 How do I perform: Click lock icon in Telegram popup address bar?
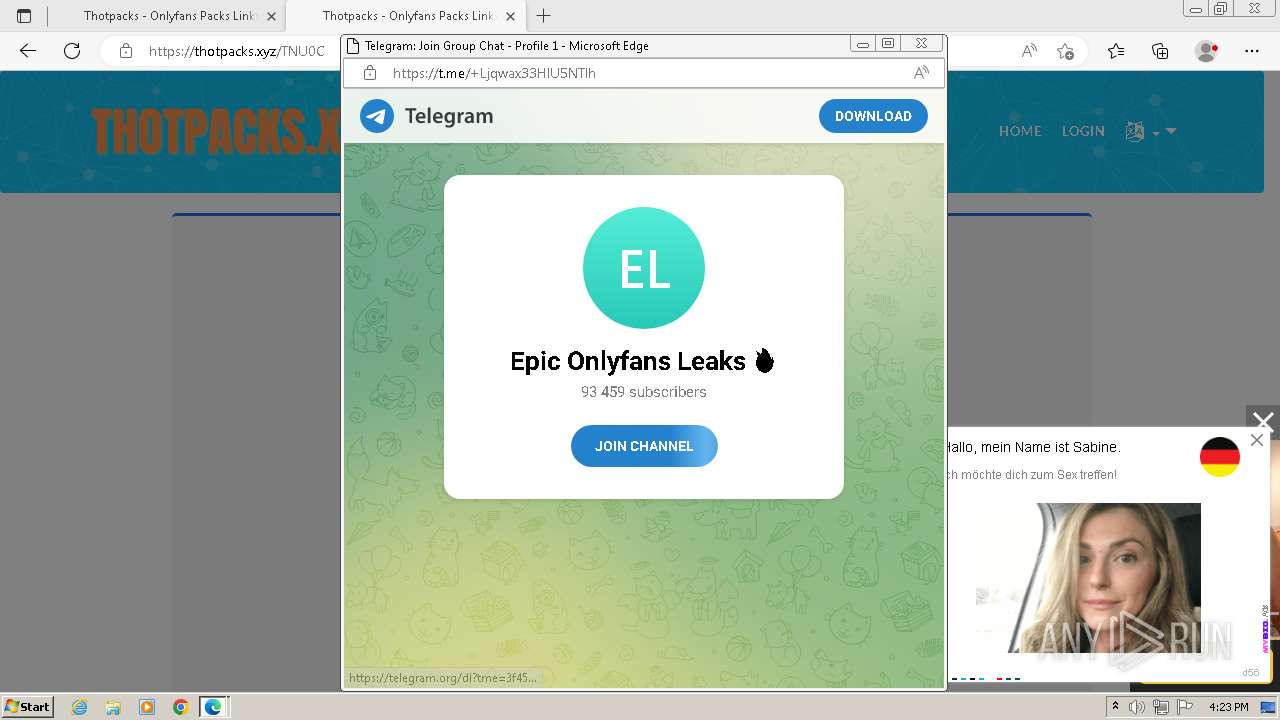[x=370, y=73]
